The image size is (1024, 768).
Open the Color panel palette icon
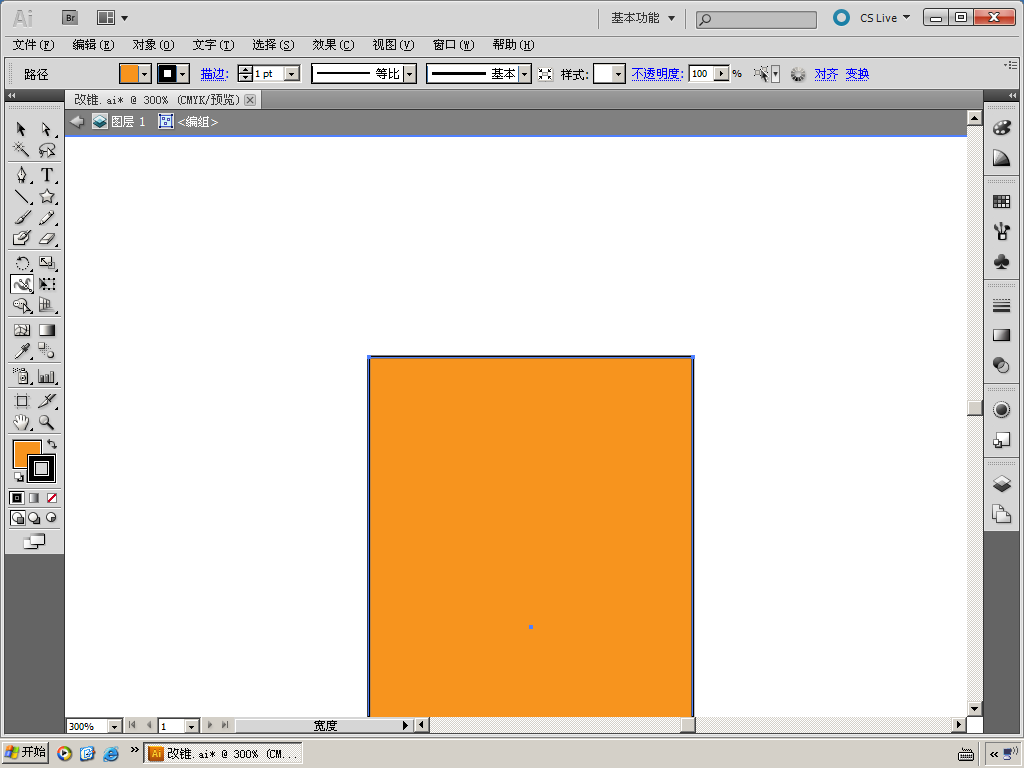click(1001, 127)
